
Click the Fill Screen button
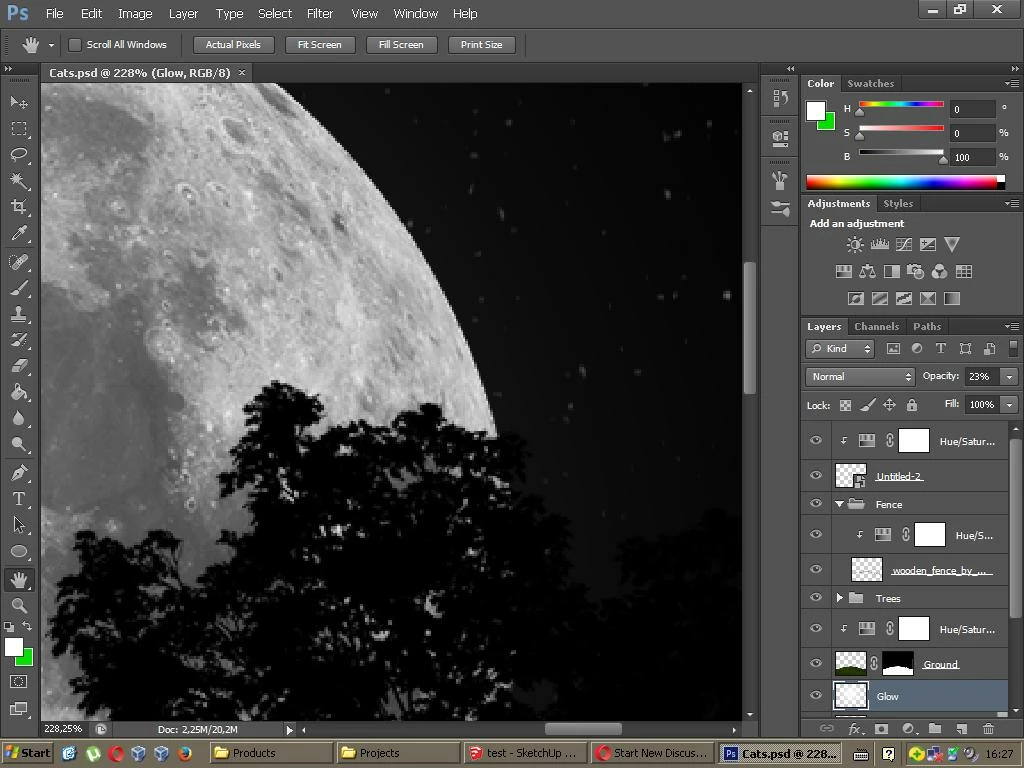click(401, 45)
